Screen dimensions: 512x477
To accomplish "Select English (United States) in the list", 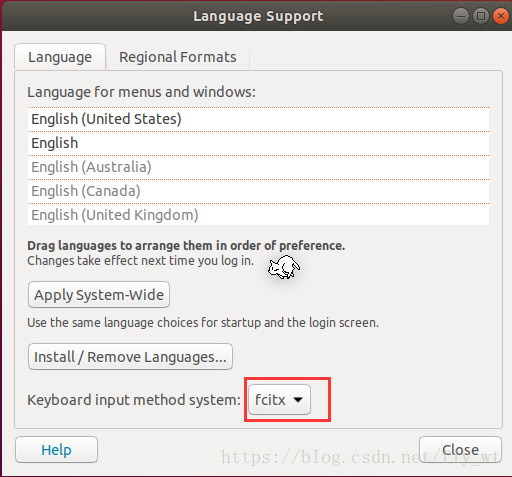I will (x=258, y=119).
